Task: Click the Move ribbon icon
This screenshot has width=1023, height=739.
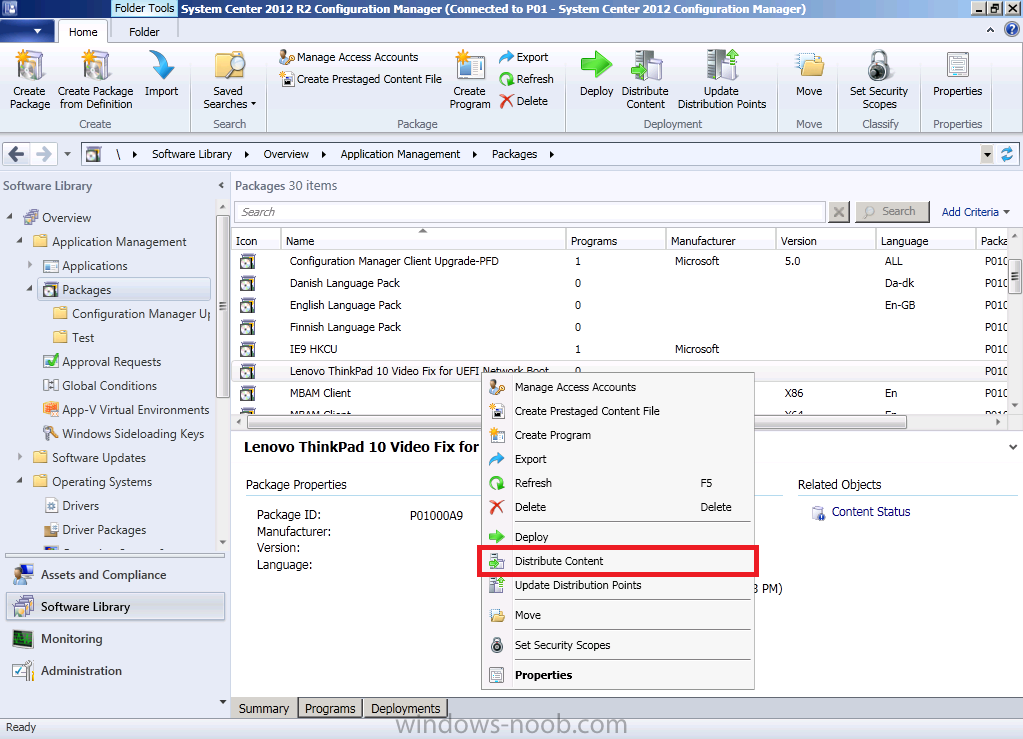Action: (809, 74)
